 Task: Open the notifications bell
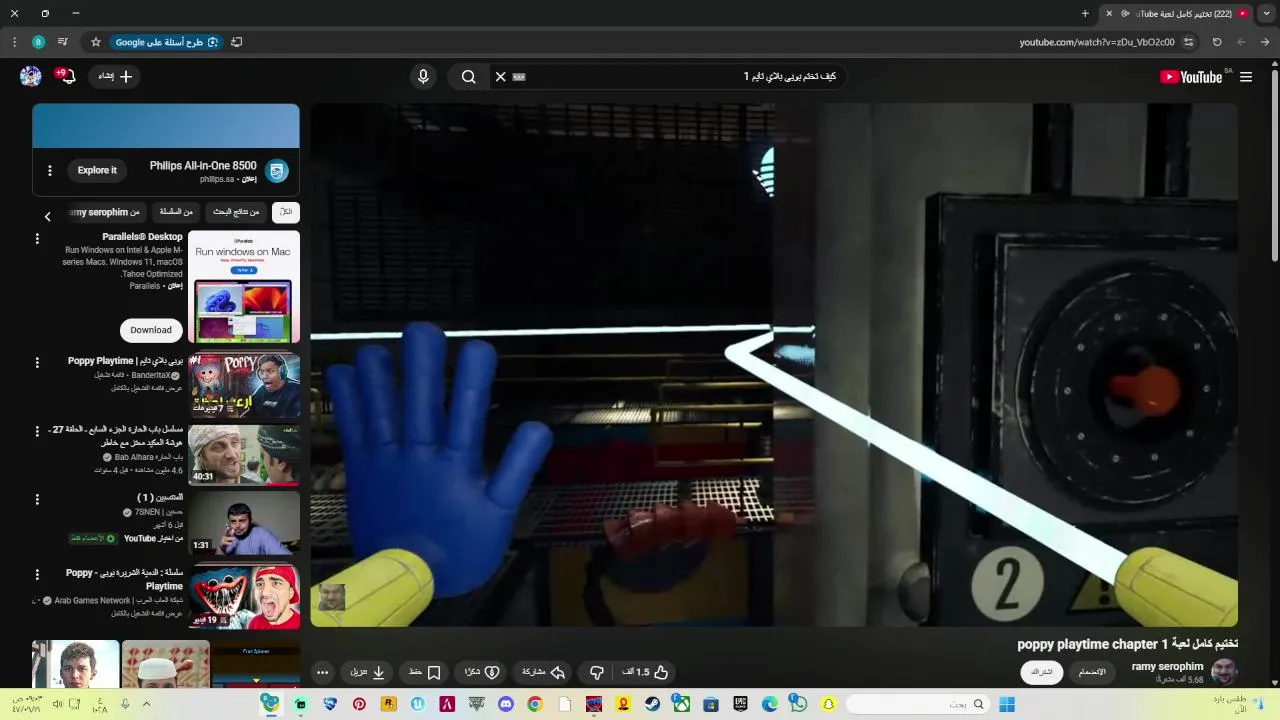67,76
